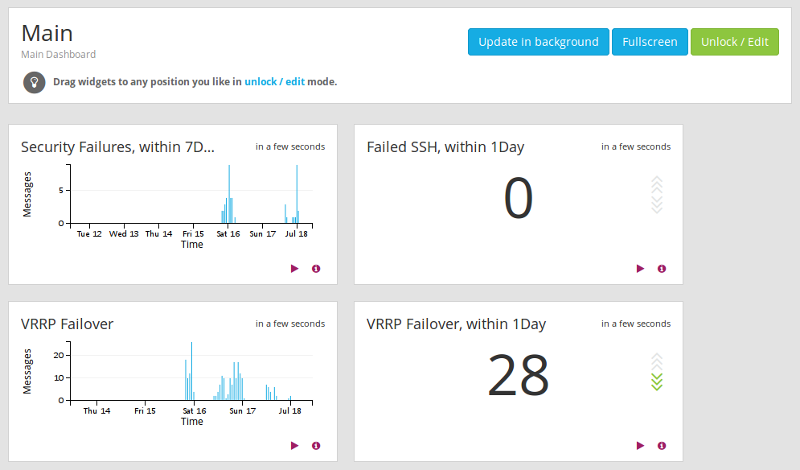Viewport: 800px width, 470px height.
Task: Click the green Unlock / Edit button
Action: 734,42
